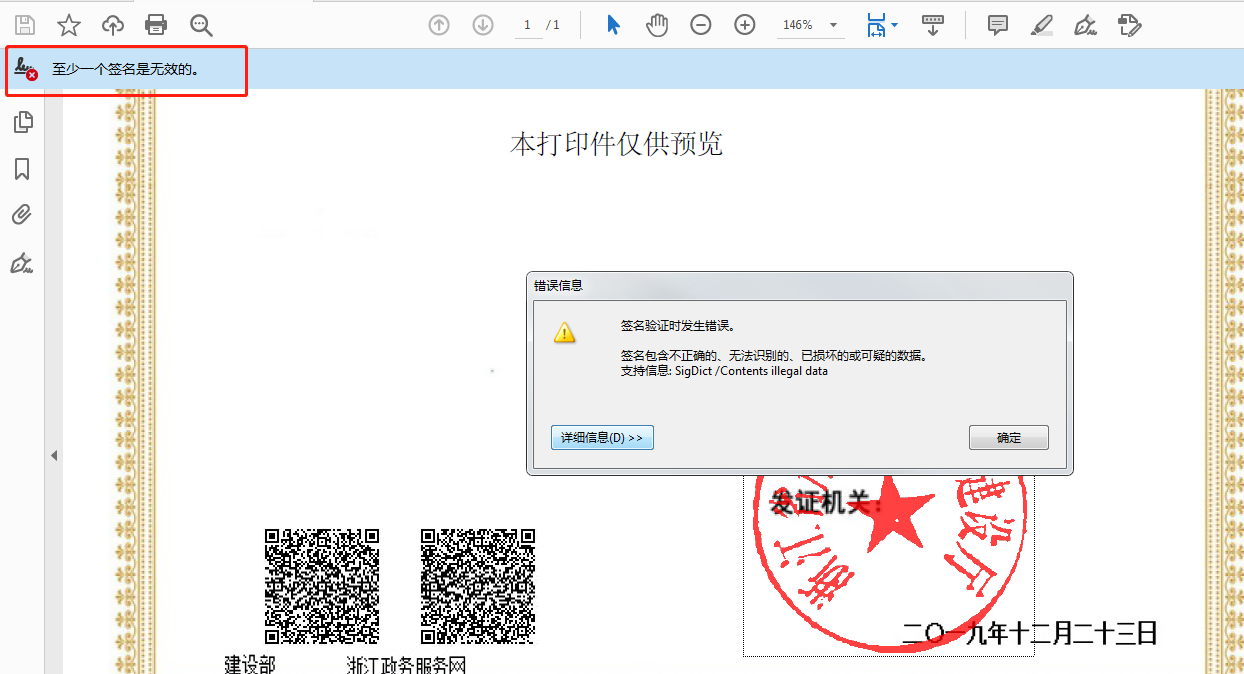Open the Fill & Sign tool
1244x674 pixels.
point(1129,24)
